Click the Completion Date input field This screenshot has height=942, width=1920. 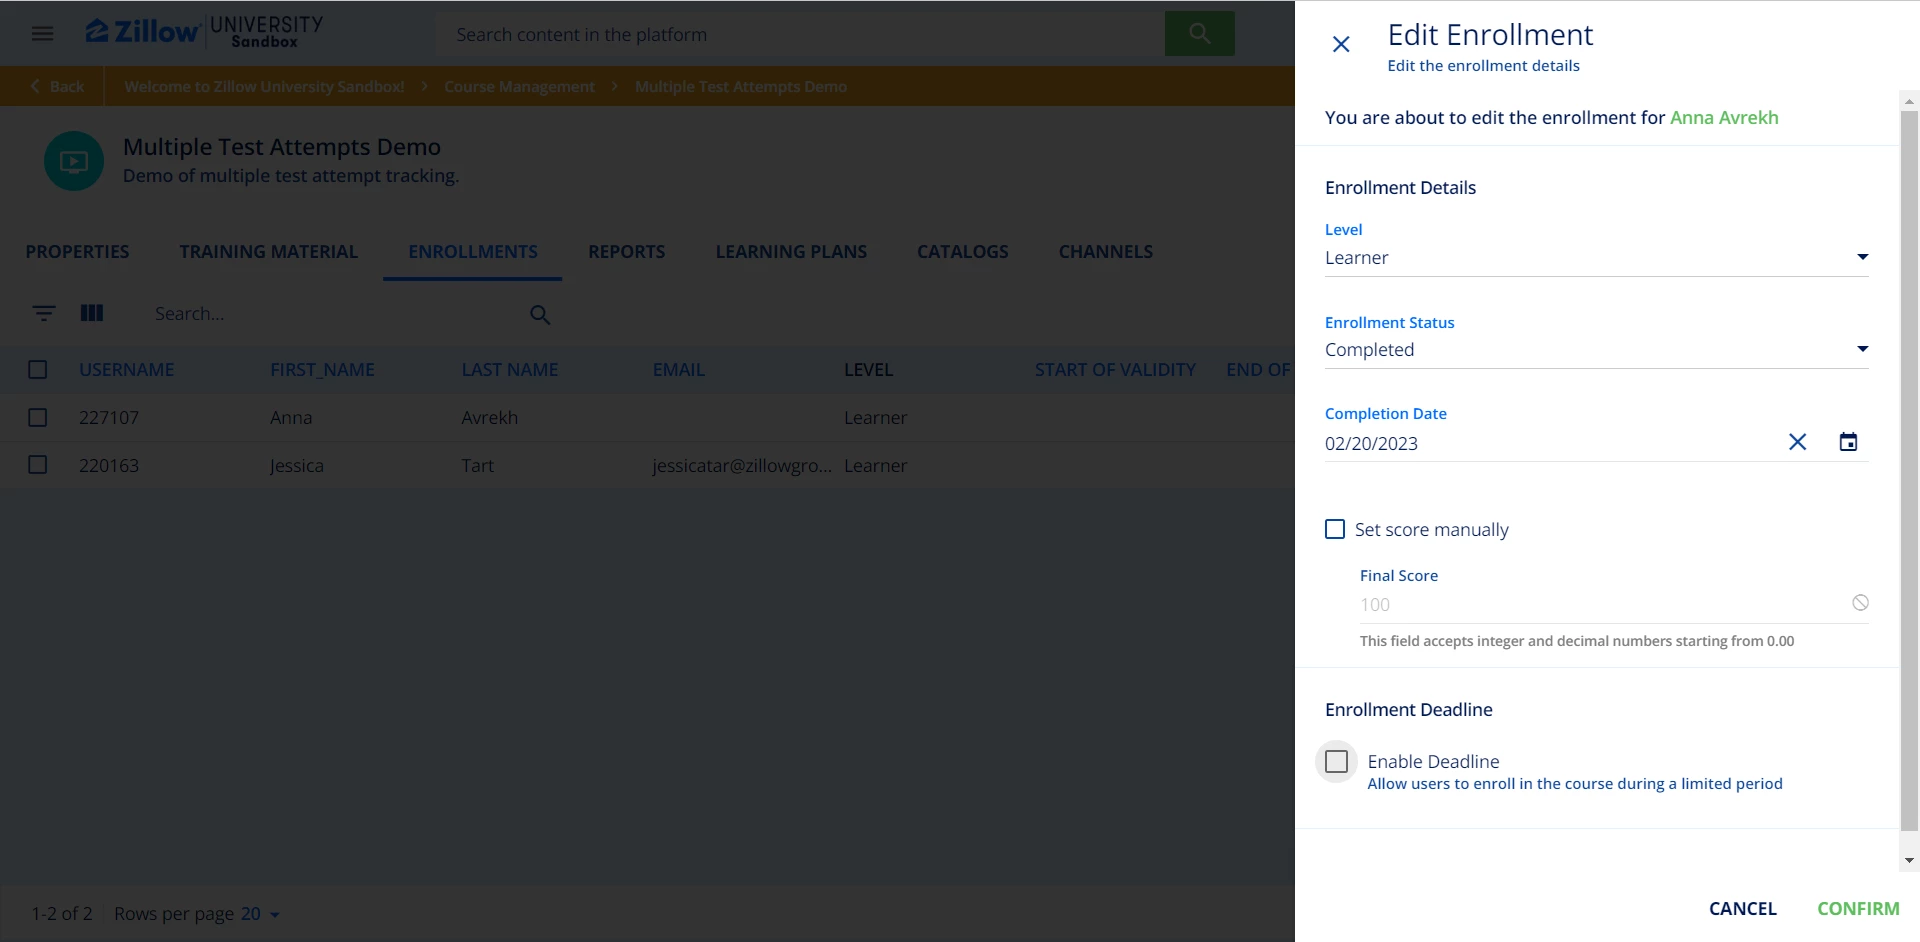[x=1550, y=443]
